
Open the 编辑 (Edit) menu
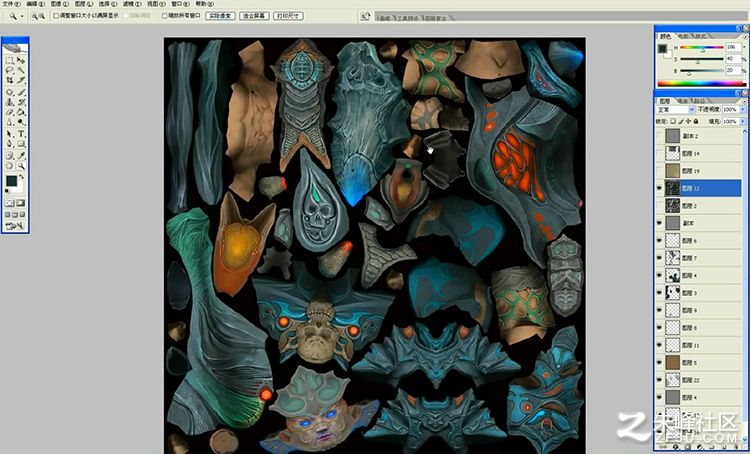pos(35,4)
